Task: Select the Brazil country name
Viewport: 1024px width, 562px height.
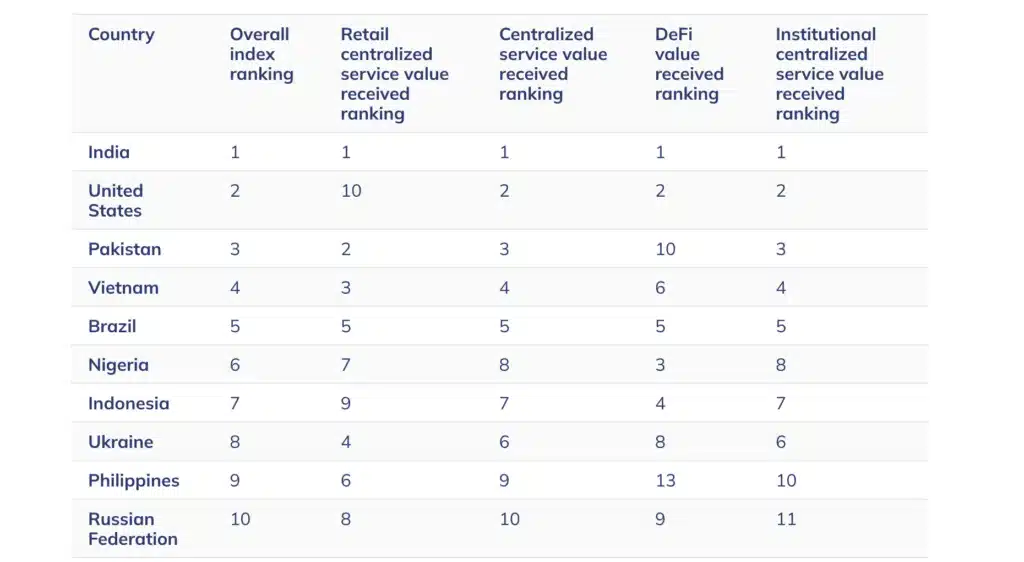Action: (x=112, y=326)
